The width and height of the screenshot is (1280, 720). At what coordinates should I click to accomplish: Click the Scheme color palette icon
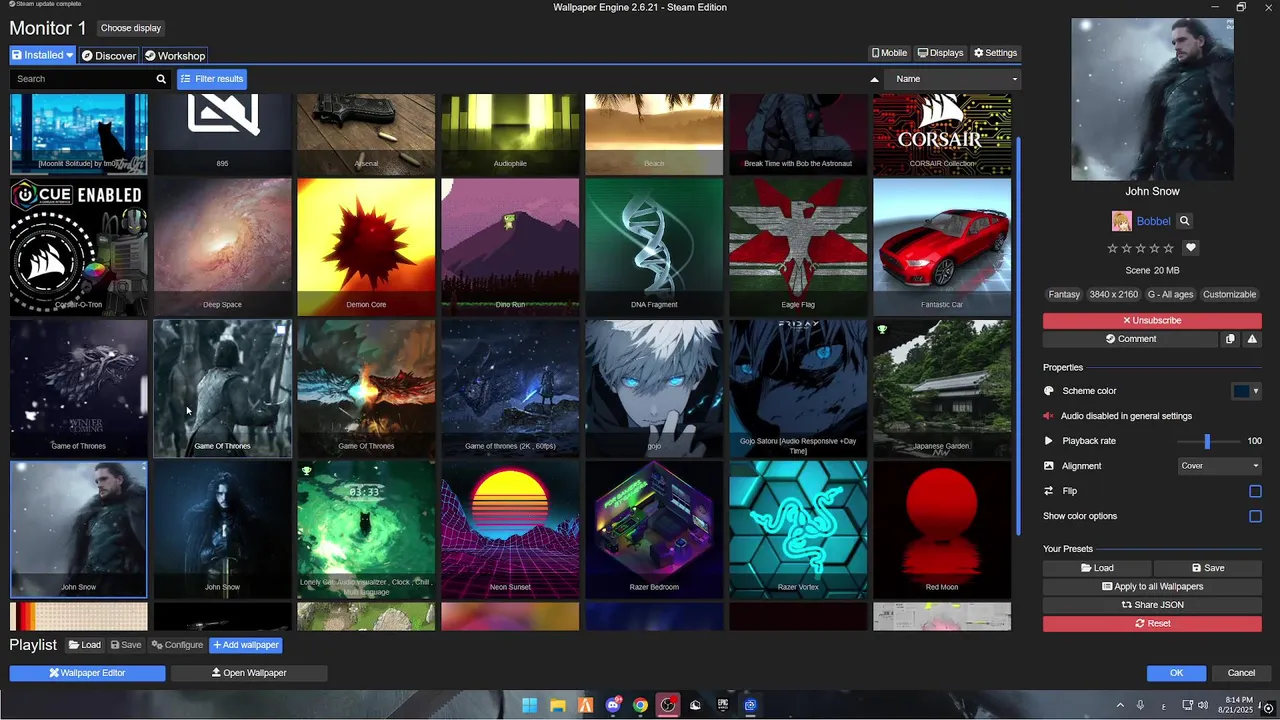pyautogui.click(x=1049, y=391)
